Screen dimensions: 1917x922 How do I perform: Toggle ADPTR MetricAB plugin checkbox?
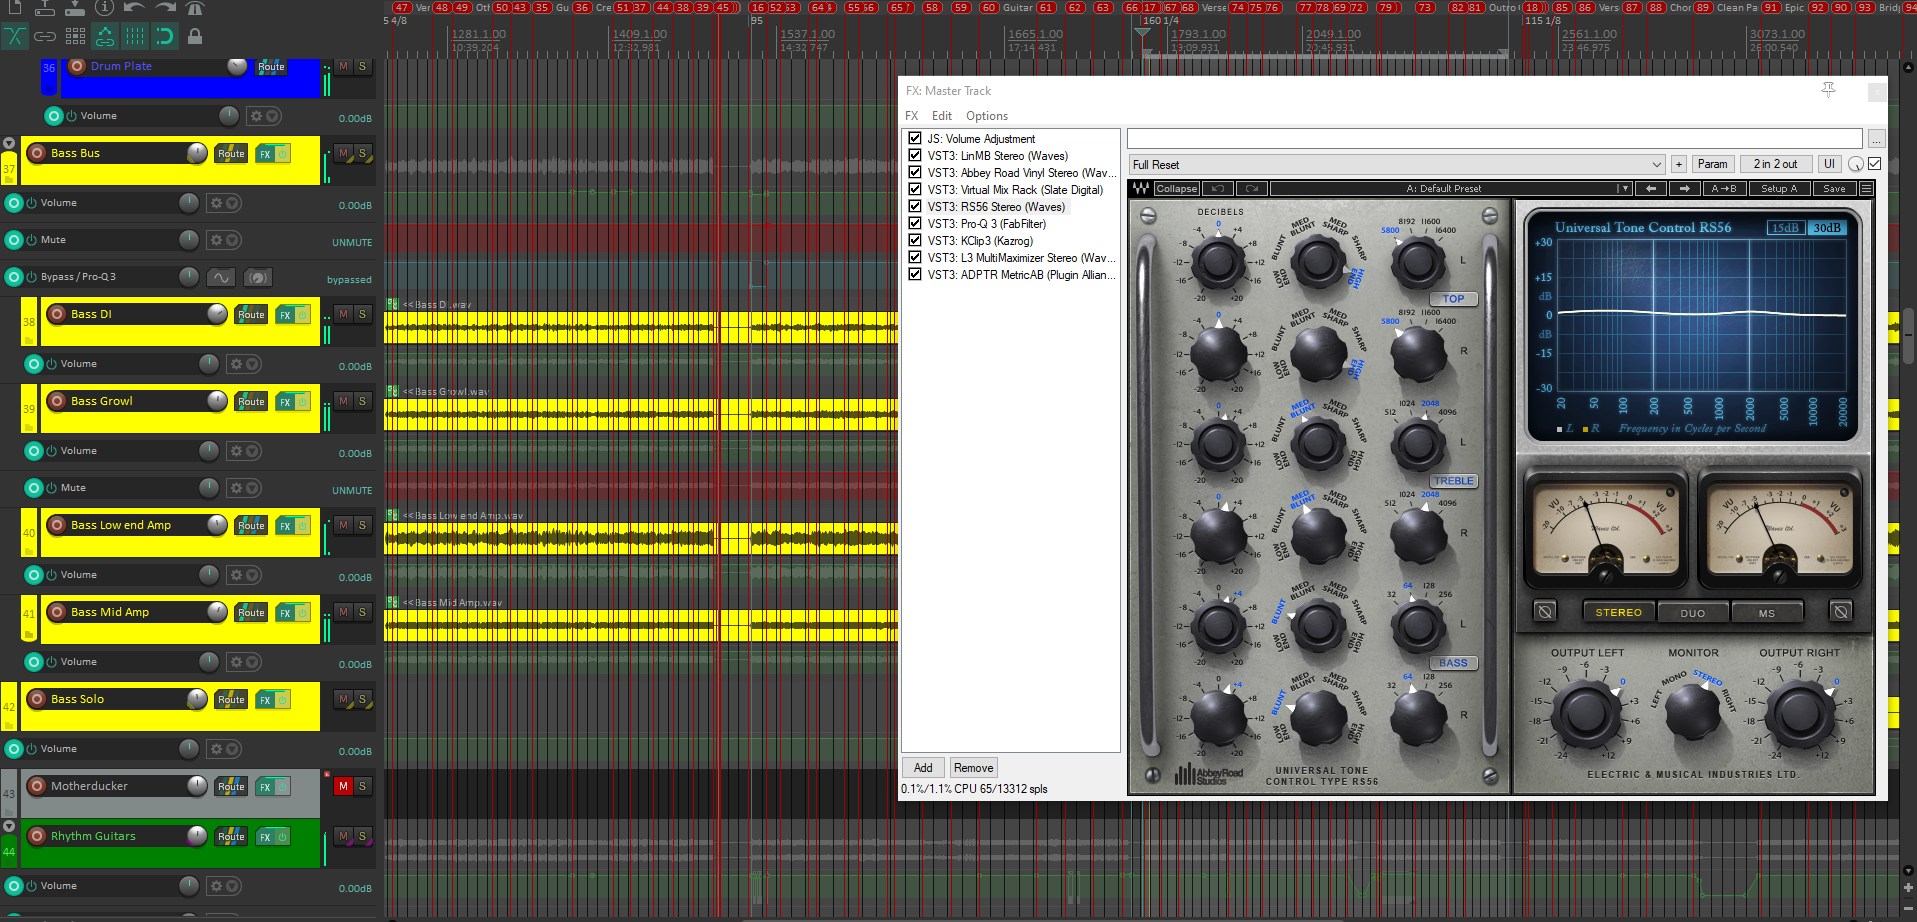(x=914, y=274)
